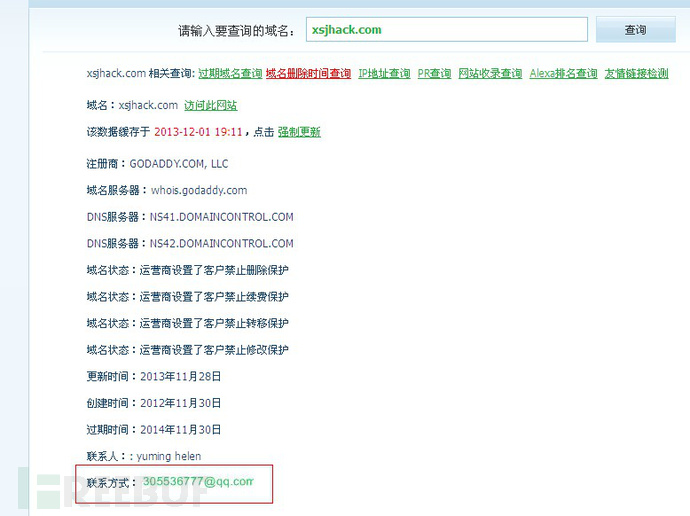Image resolution: width=690 pixels, height=516 pixels.
Task: Click the 禁止转移保护 domain status line
Action: (x=187, y=323)
